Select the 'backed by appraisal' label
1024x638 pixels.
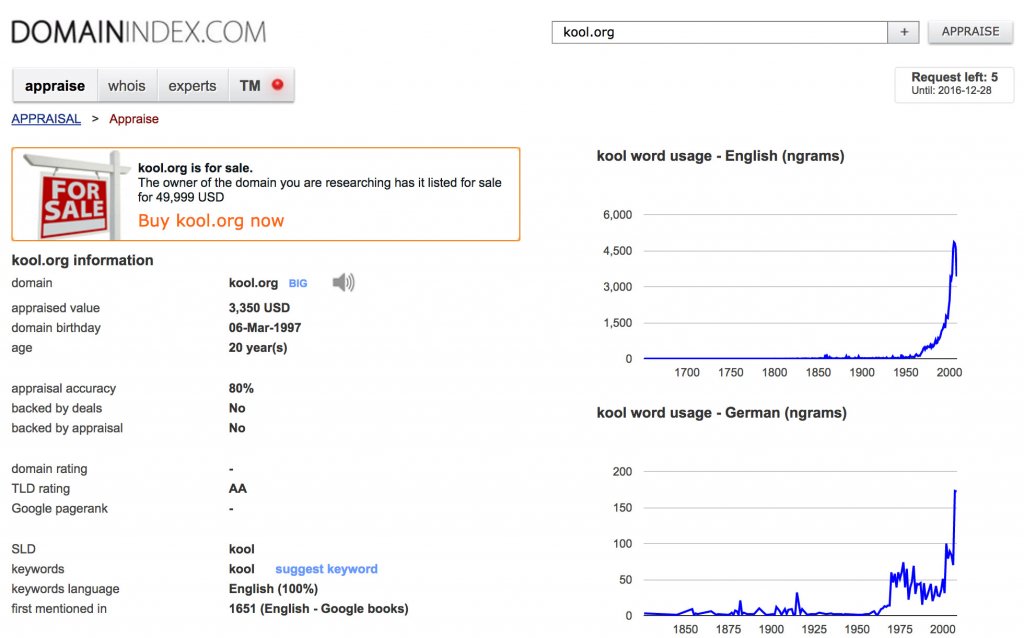click(x=67, y=428)
